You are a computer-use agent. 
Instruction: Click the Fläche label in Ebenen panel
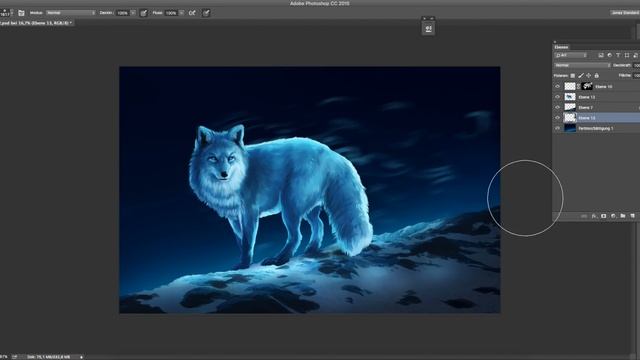(x=624, y=76)
